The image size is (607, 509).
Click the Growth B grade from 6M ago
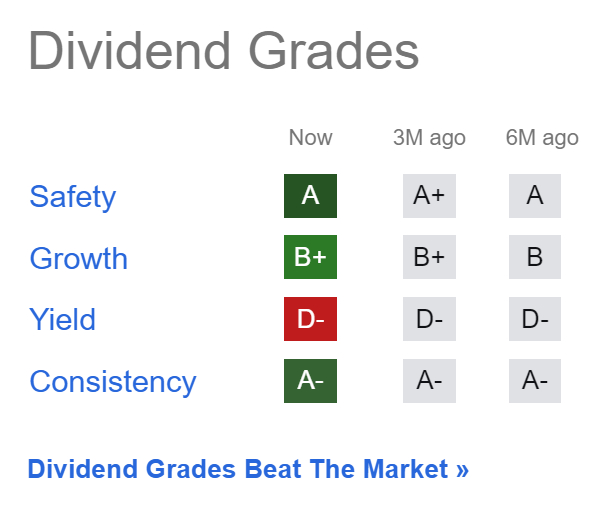[535, 258]
